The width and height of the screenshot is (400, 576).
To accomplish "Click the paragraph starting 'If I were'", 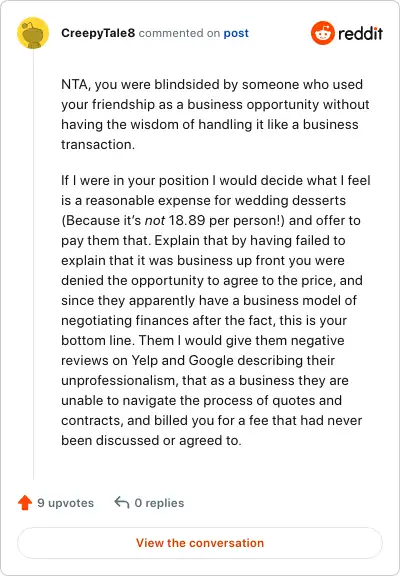I will (x=216, y=310).
